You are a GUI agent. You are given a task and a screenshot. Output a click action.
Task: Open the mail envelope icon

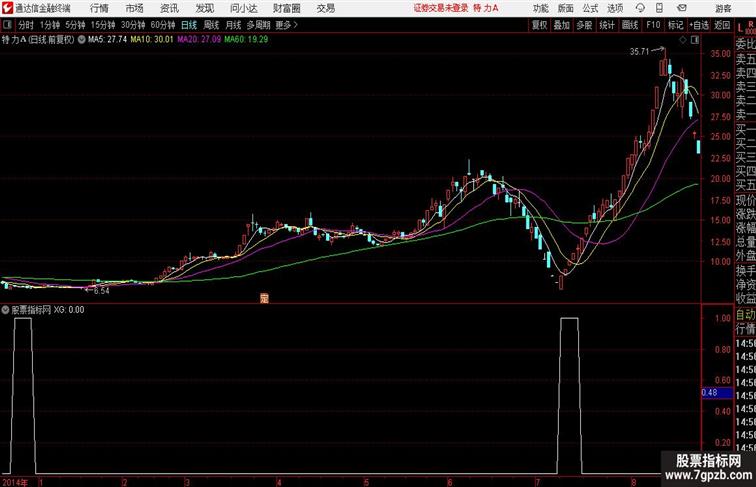[681, 8]
